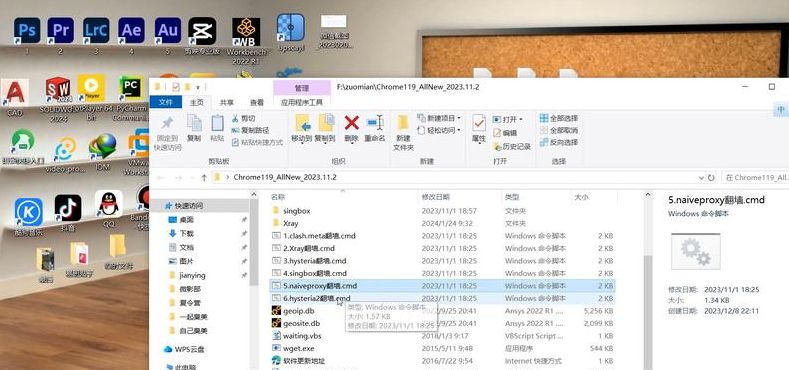The width and height of the screenshot is (789, 370).
Task: Open the Share ribbon tab
Action: coord(226,102)
